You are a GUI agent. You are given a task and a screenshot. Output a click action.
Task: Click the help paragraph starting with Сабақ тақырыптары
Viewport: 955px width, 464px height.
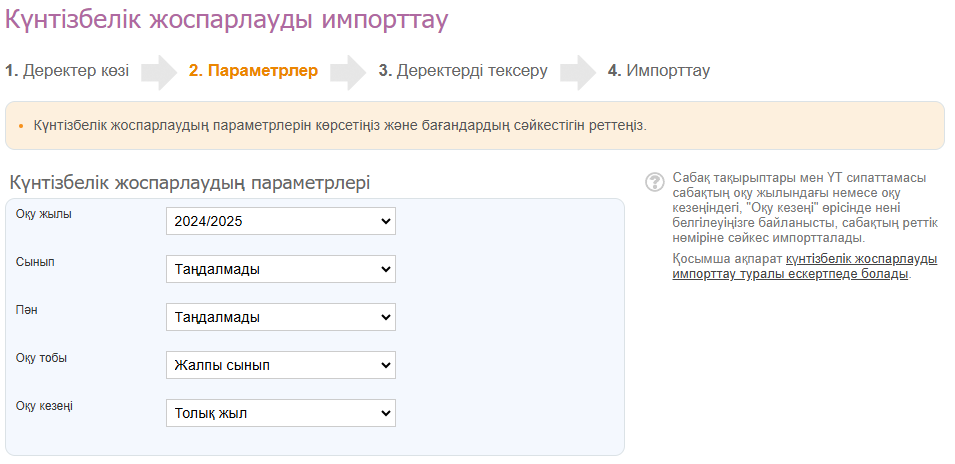(805, 208)
